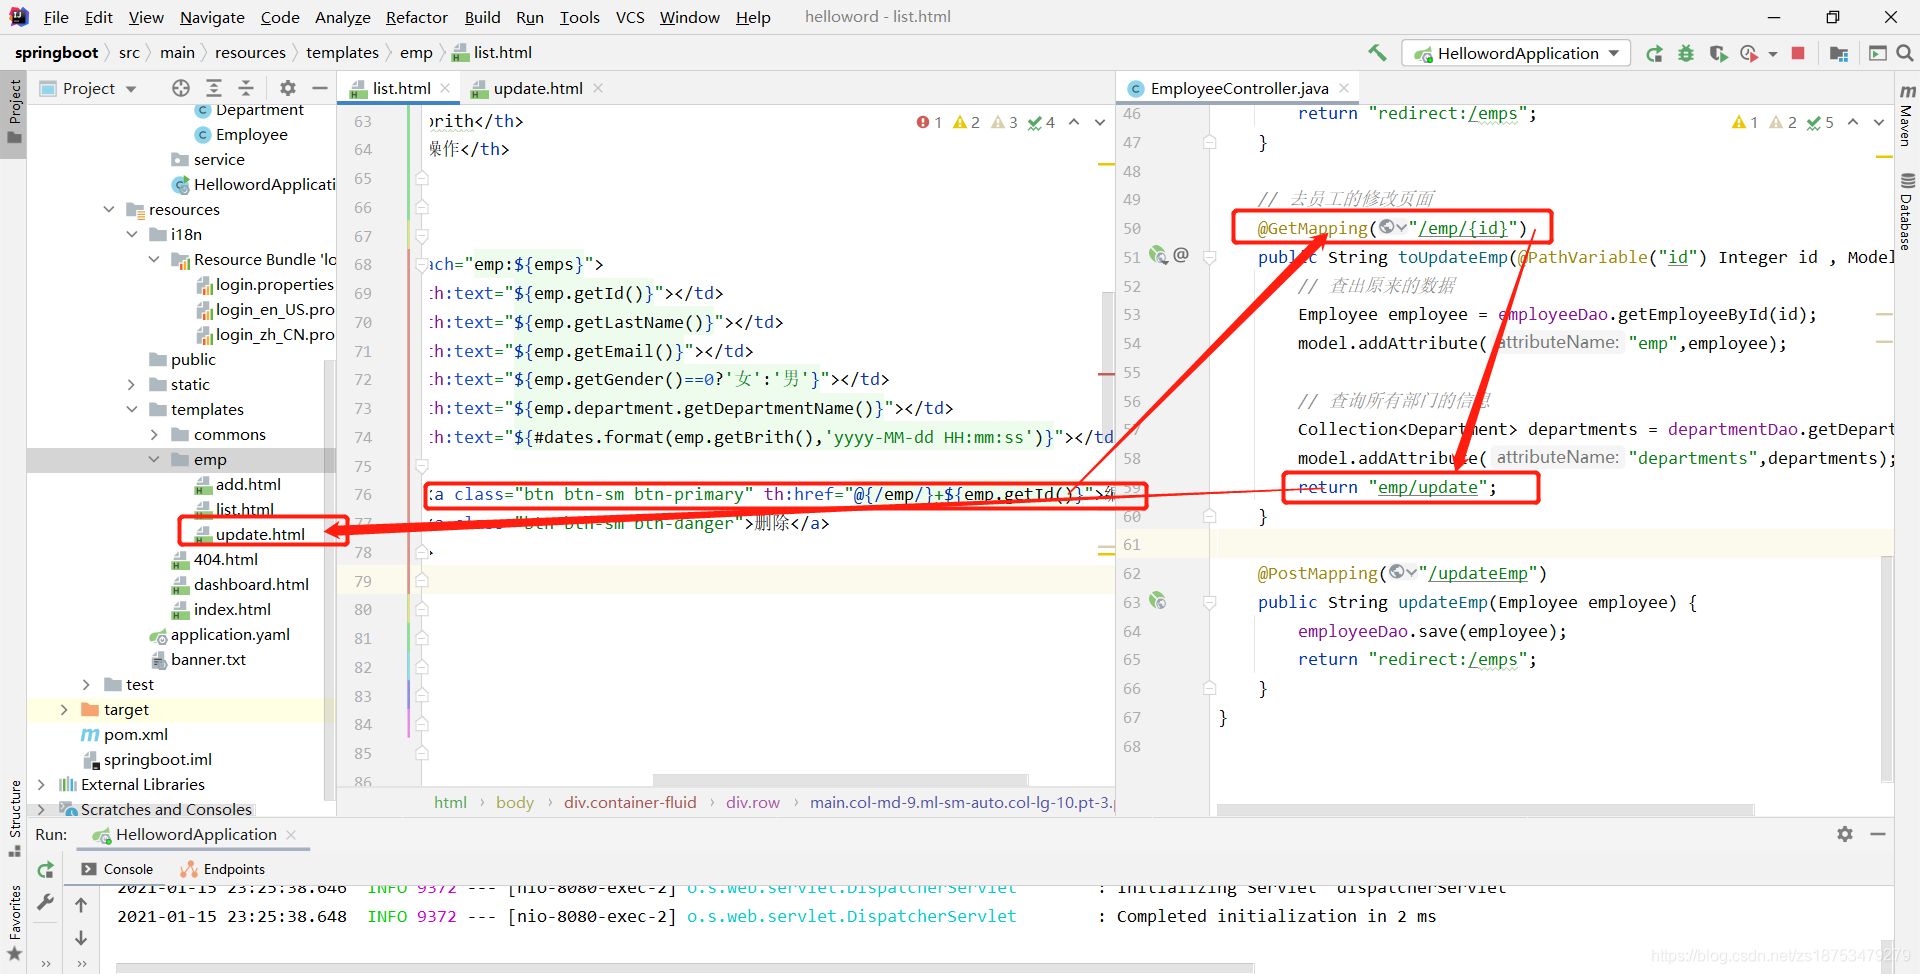
Task: Hide the Project tool window
Action: (x=320, y=88)
